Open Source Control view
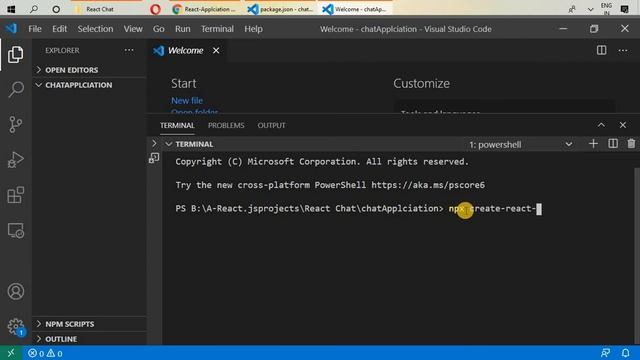Viewport: 640px width, 360px height. coord(16,124)
